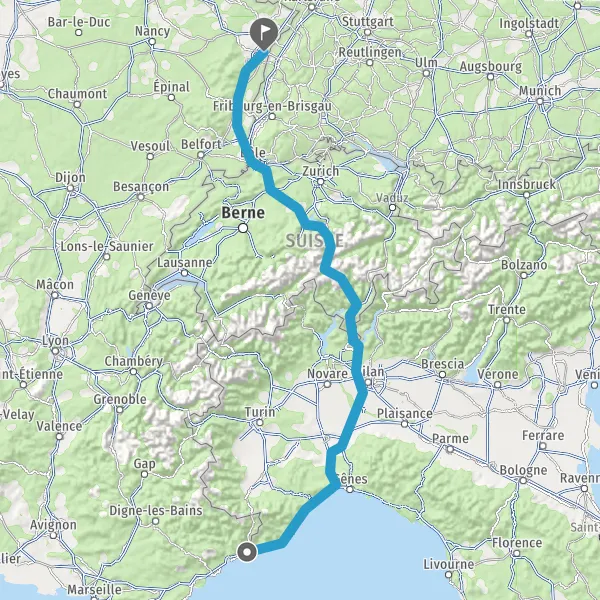The width and height of the screenshot is (600, 600).
Task: Select the Innsbruck label on map
Action: point(527,184)
